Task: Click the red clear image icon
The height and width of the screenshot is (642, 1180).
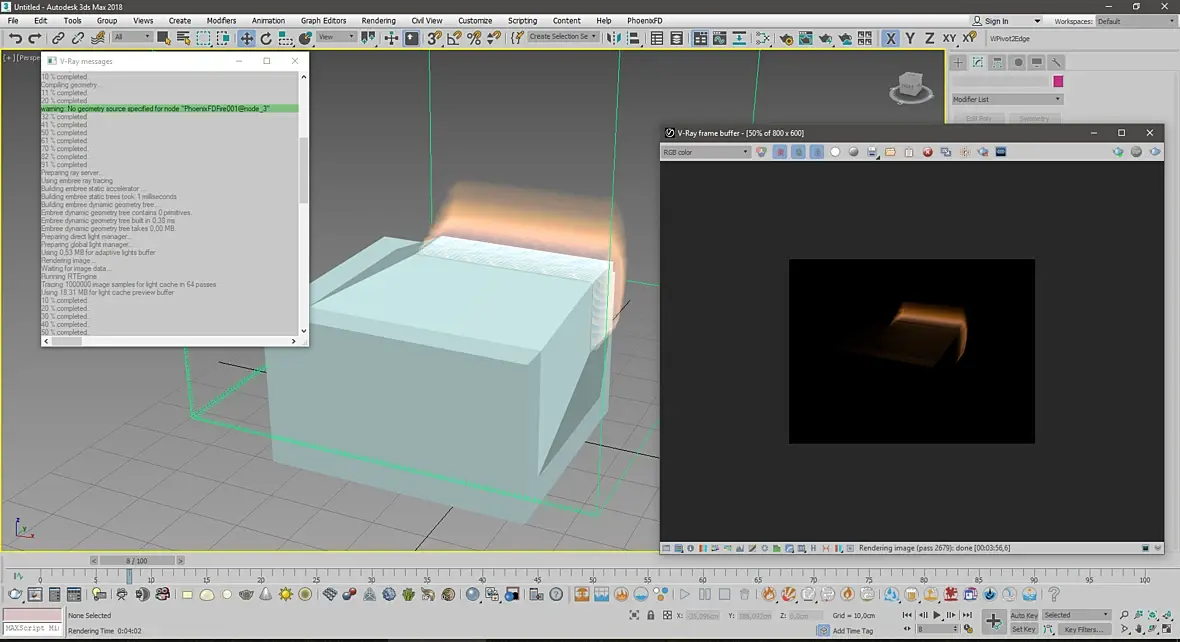Action: pyautogui.click(x=928, y=152)
